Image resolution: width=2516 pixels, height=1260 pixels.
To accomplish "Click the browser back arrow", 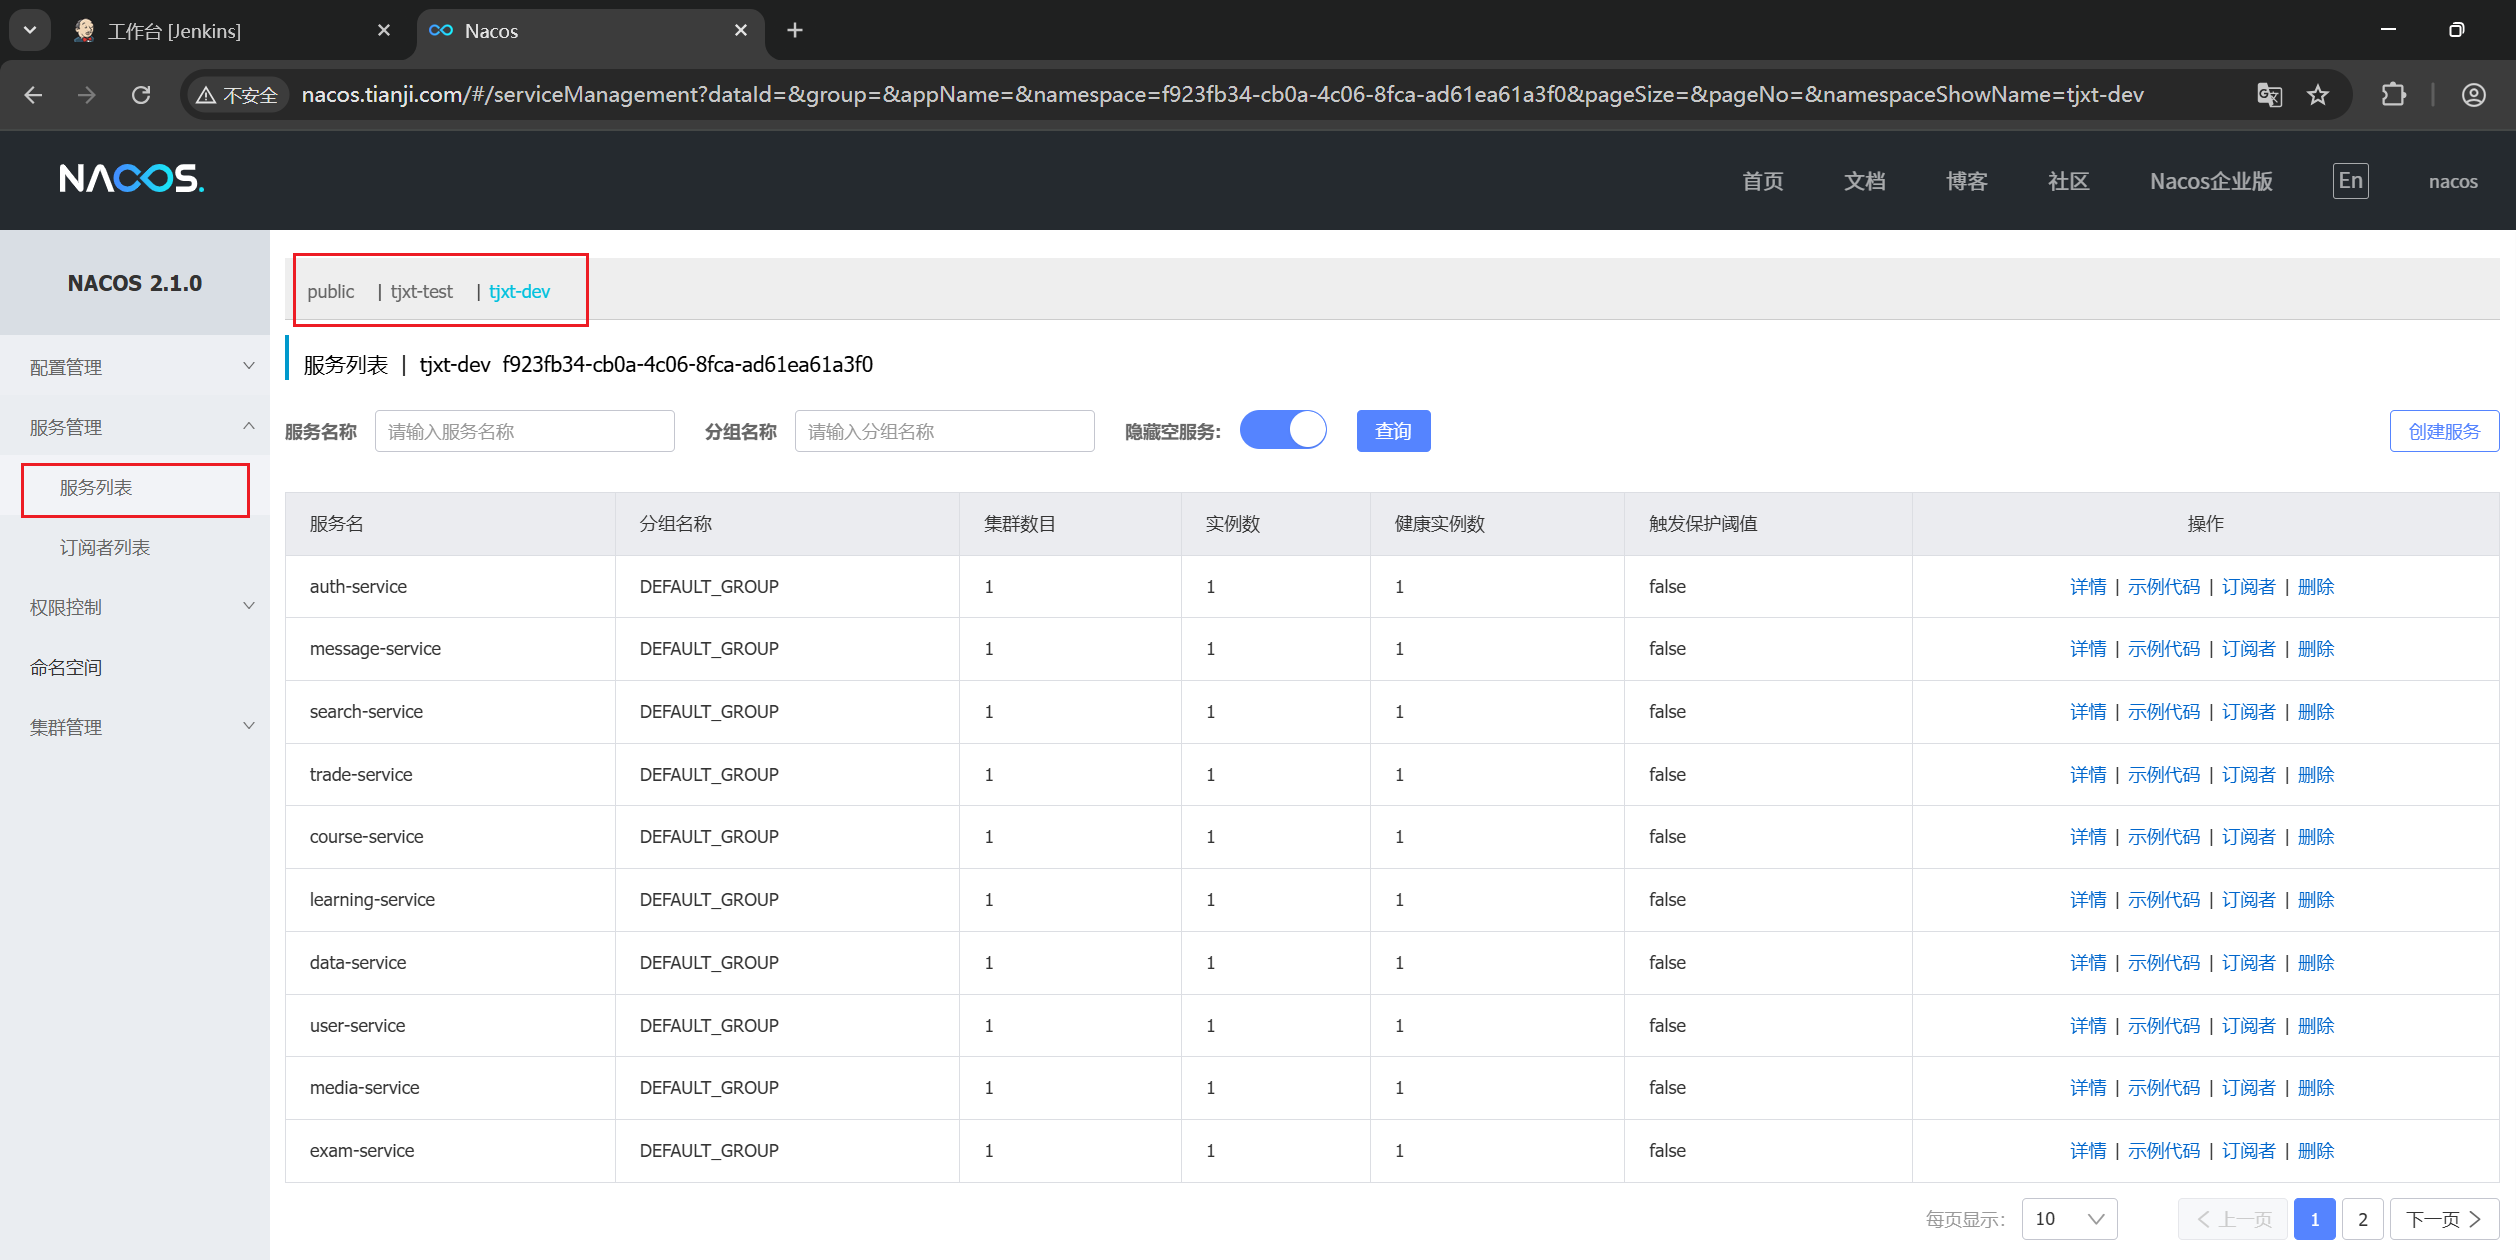I will pyautogui.click(x=33, y=95).
